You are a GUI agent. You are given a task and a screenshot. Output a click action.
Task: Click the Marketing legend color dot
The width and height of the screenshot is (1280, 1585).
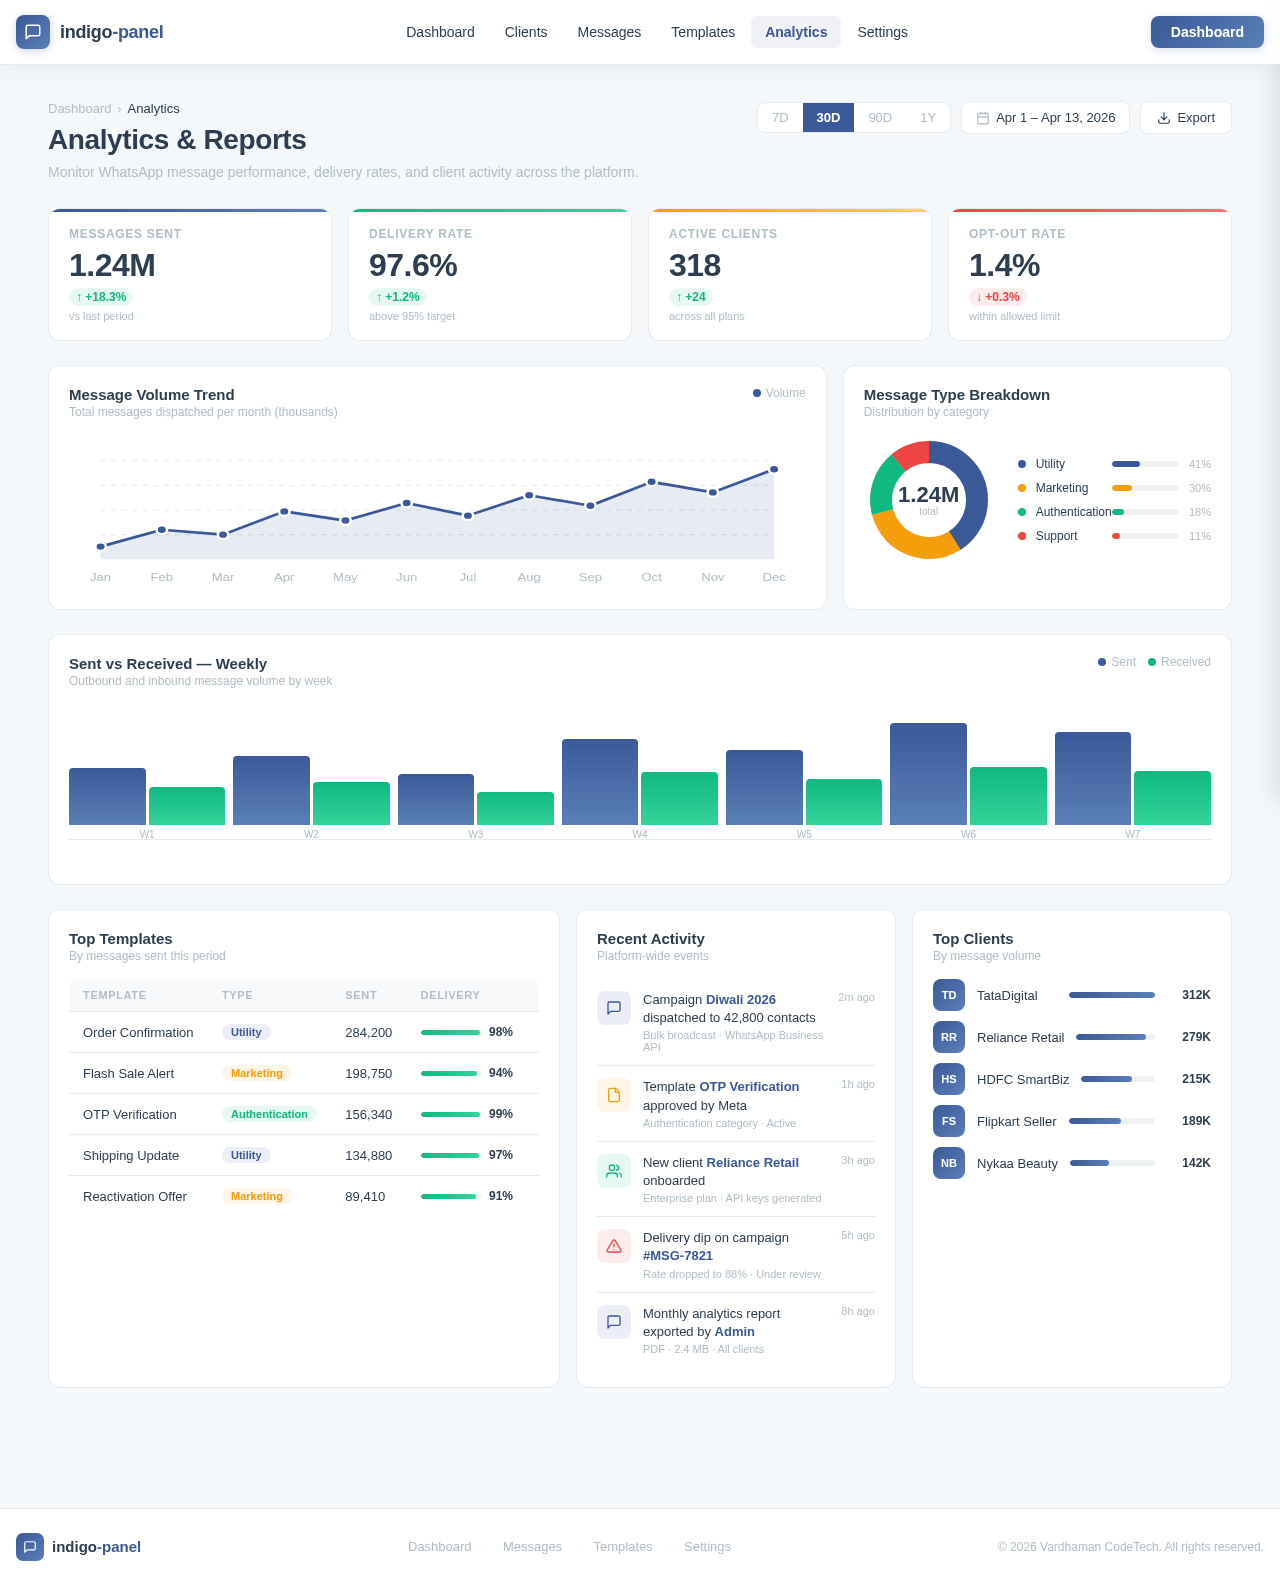pos(1022,488)
